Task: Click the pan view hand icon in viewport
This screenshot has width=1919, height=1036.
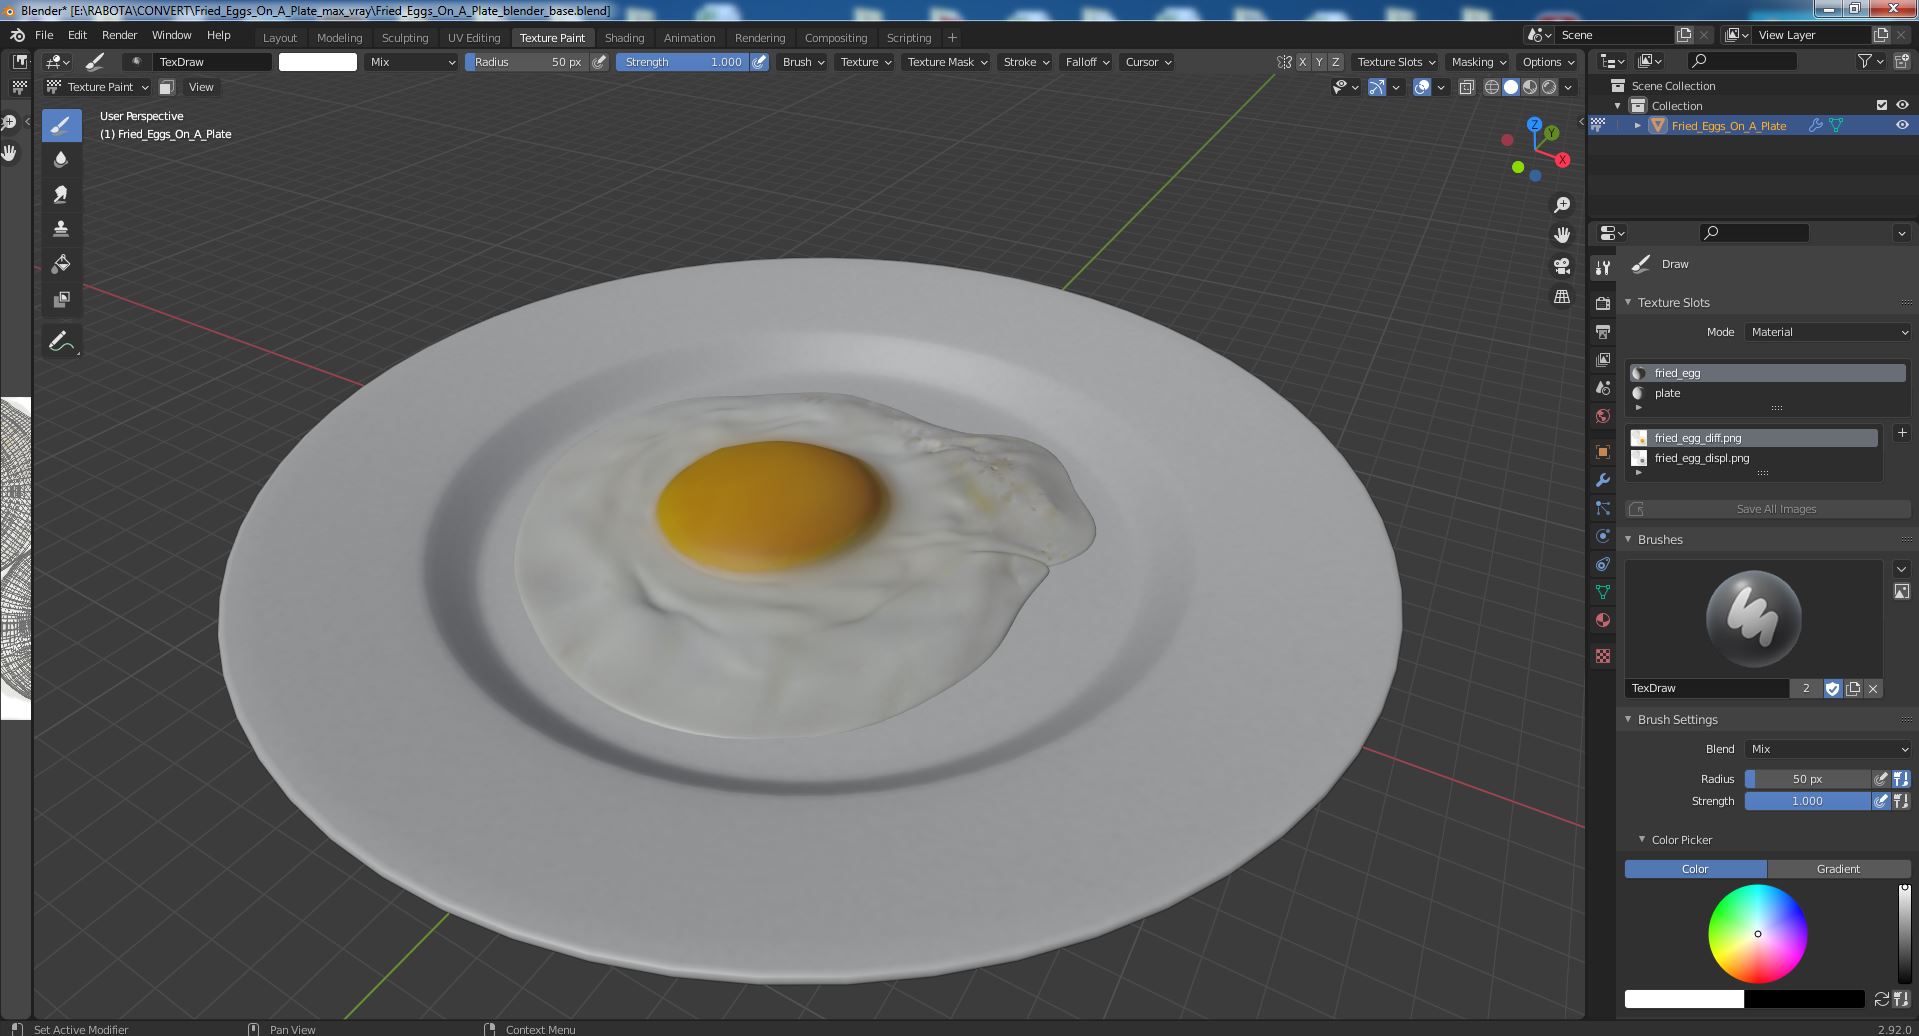Action: point(1561,235)
